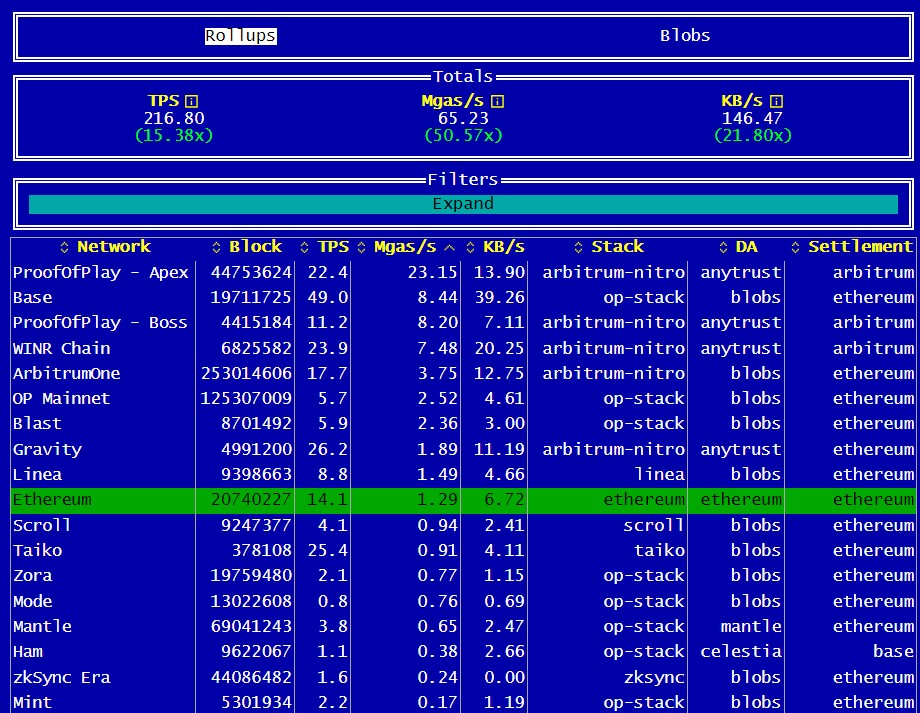The image size is (920, 713).
Task: Click the DA column header text
Action: click(x=746, y=246)
